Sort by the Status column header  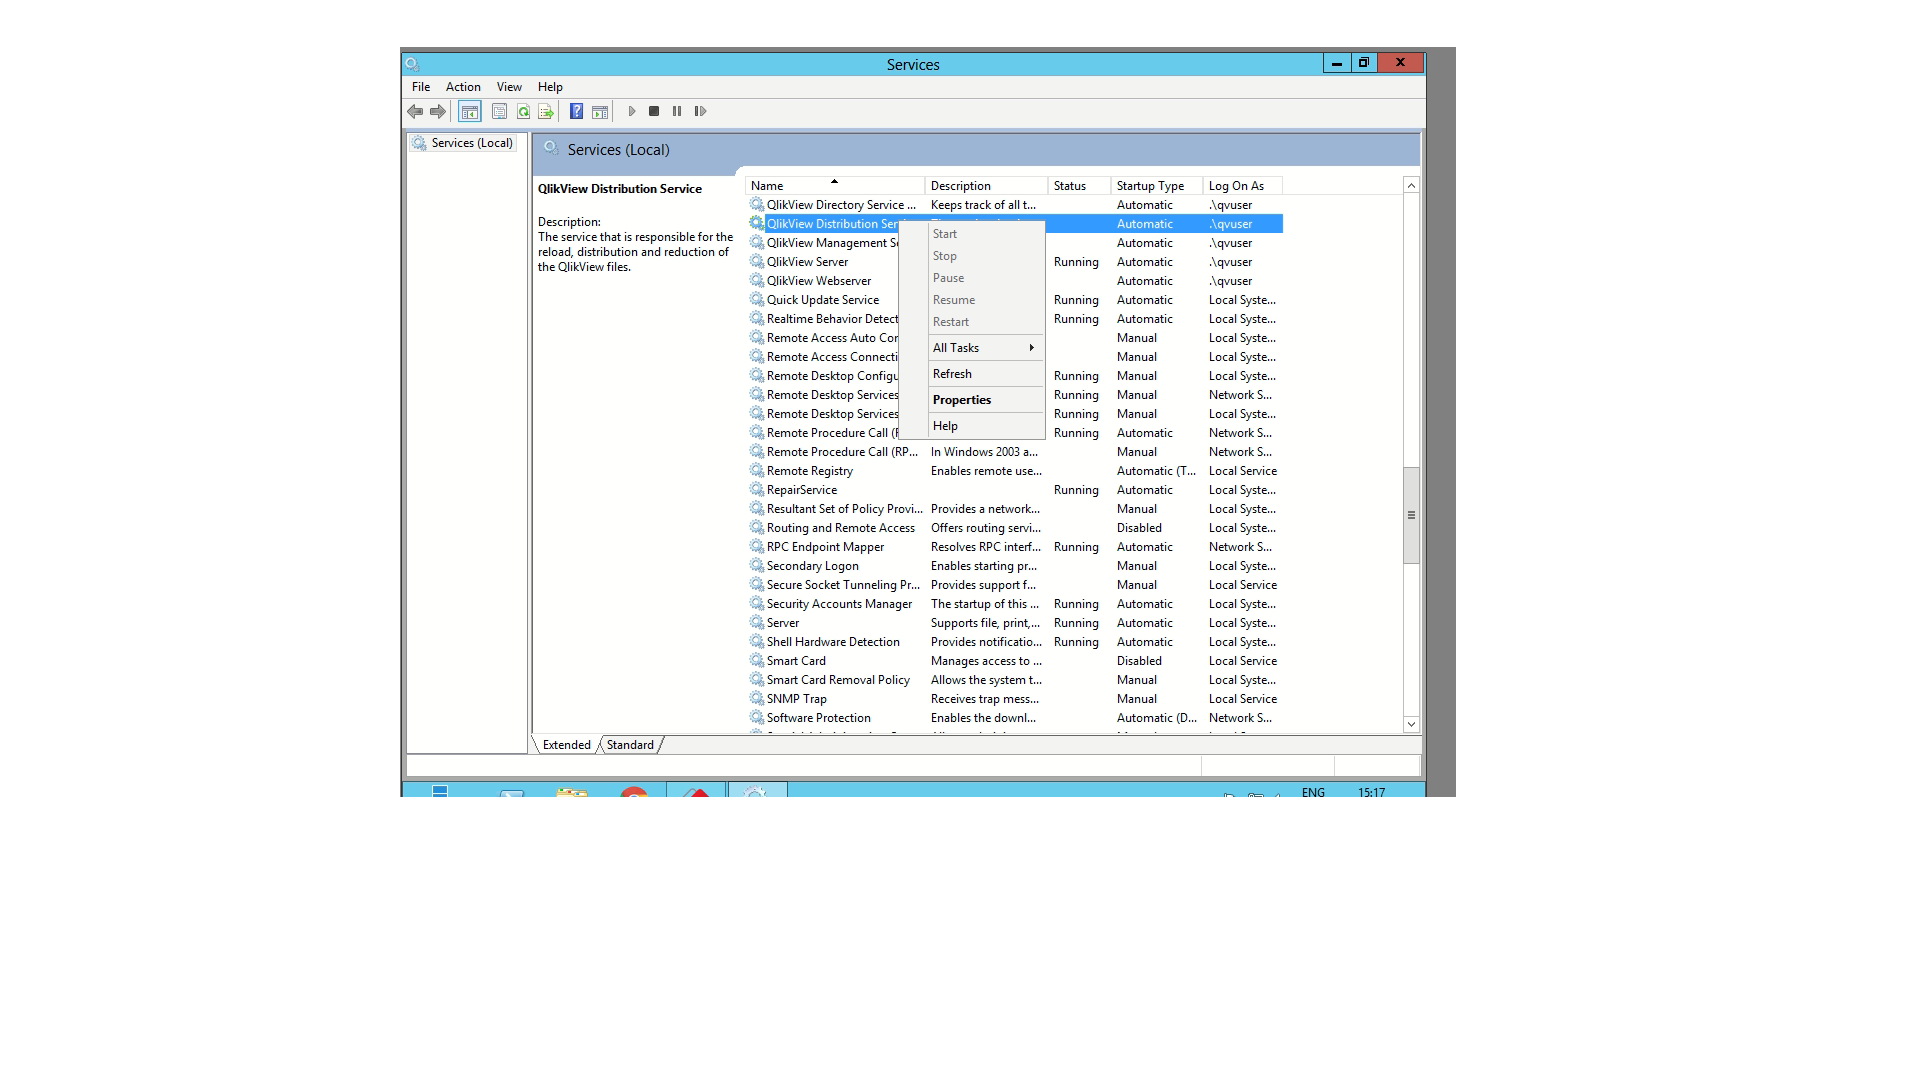pyautogui.click(x=1079, y=186)
